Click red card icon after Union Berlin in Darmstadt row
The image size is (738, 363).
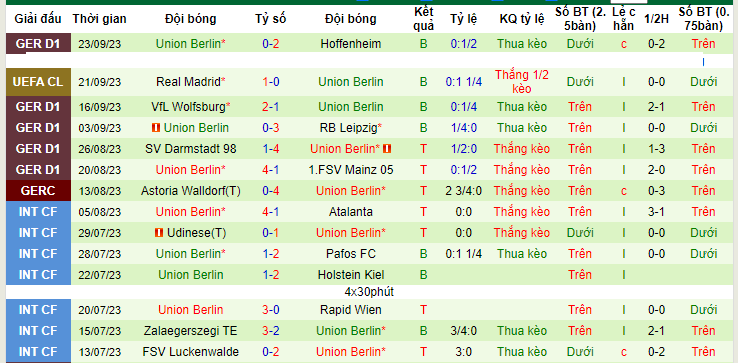[387, 149]
